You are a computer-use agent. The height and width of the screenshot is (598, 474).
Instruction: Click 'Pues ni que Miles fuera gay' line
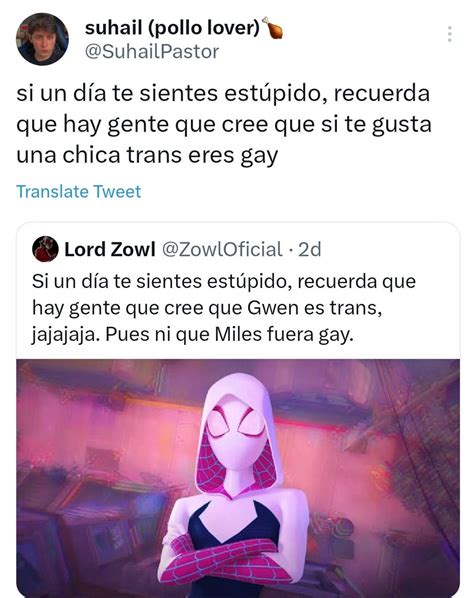tap(230, 335)
